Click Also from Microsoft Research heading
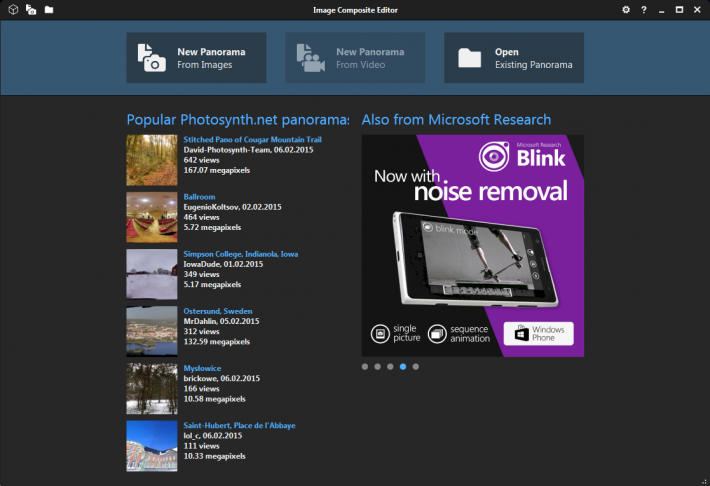The image size is (710, 486). (x=456, y=120)
